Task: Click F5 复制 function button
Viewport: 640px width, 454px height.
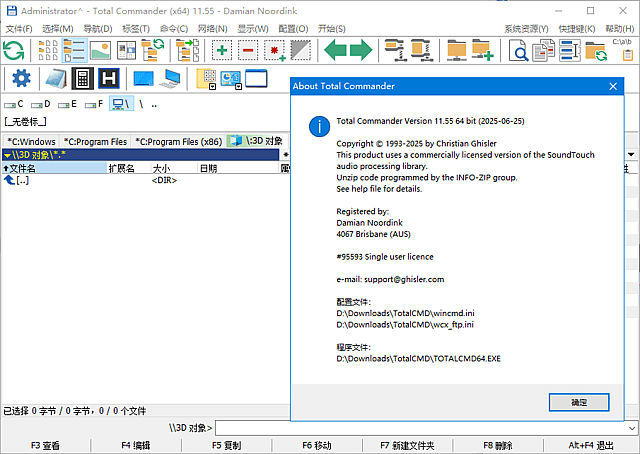Action: 227,445
